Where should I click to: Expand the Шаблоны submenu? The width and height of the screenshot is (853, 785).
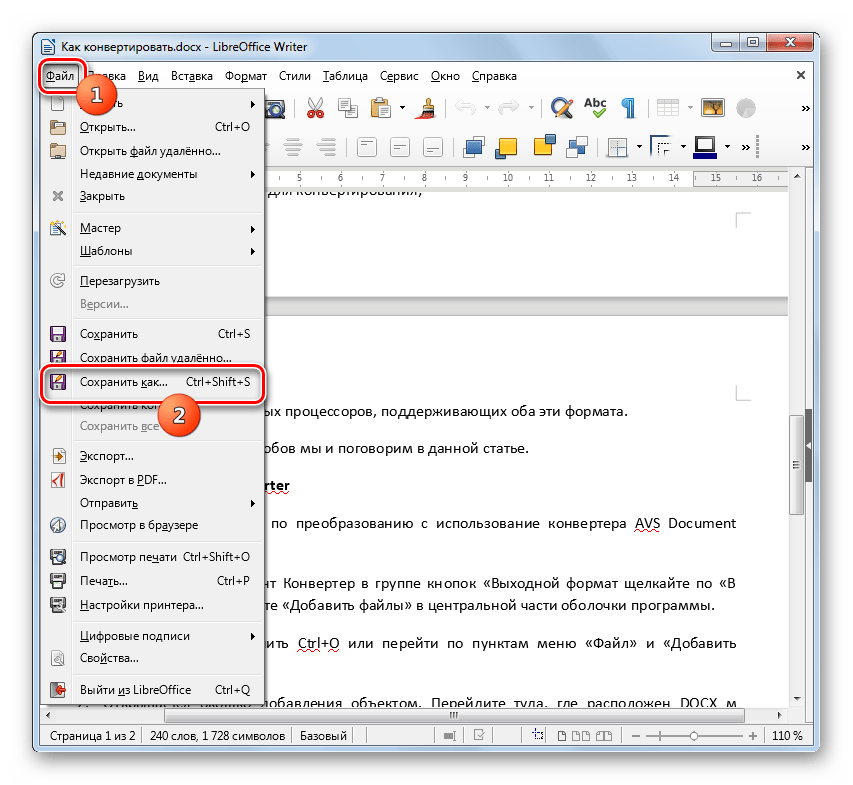152,251
